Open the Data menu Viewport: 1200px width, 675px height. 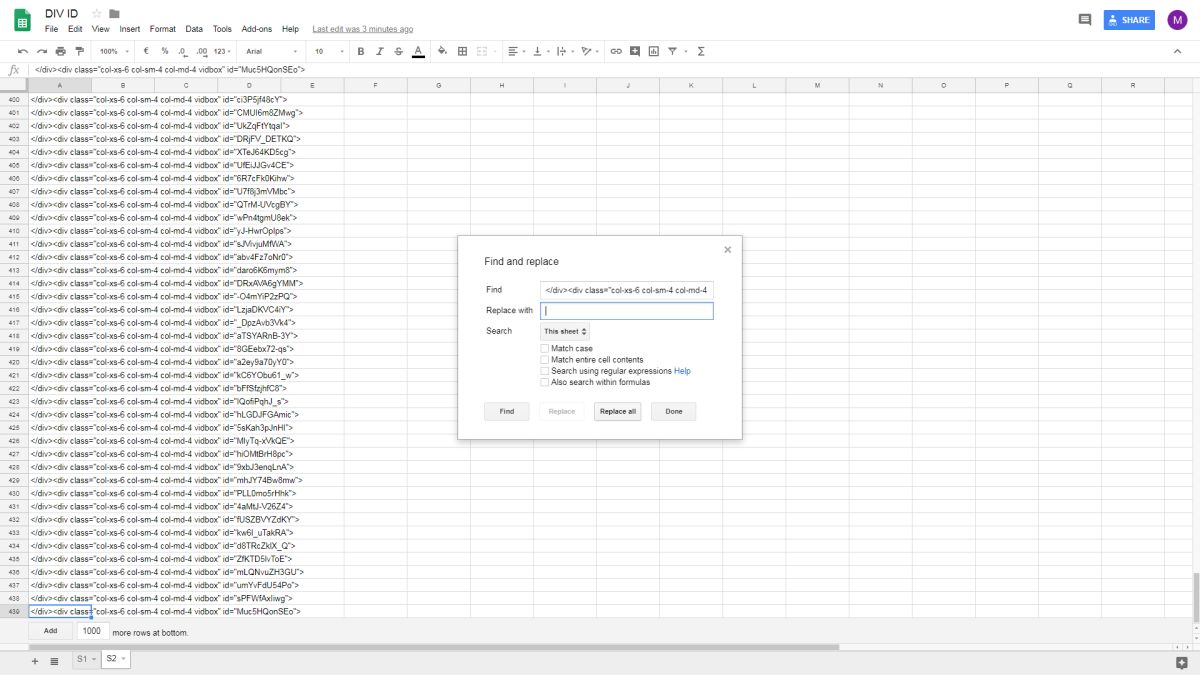point(194,29)
